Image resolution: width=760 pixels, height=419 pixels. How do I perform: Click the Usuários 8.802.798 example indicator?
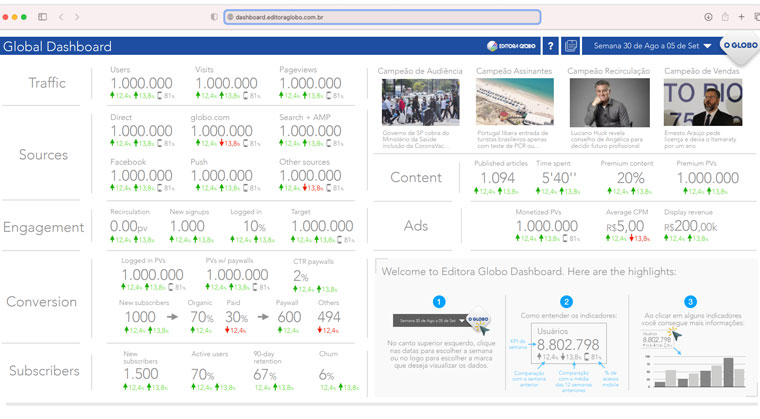click(x=569, y=344)
